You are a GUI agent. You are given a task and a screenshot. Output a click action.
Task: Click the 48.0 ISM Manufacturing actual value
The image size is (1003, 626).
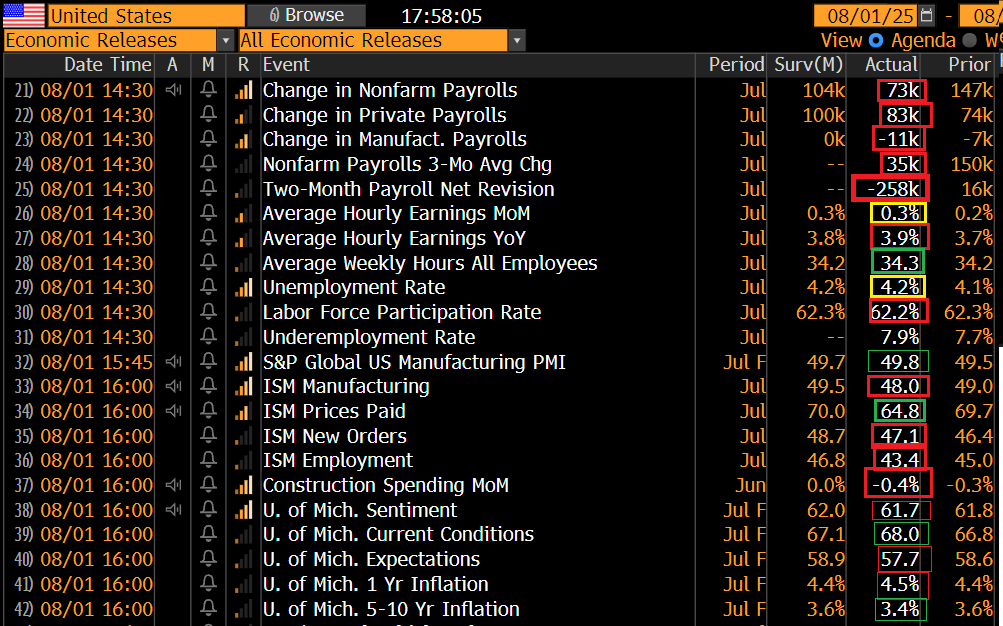point(899,386)
